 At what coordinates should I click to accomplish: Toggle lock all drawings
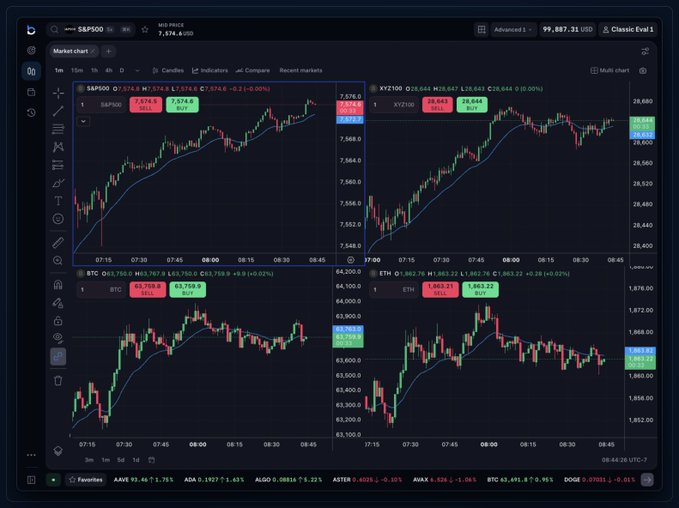pos(58,320)
